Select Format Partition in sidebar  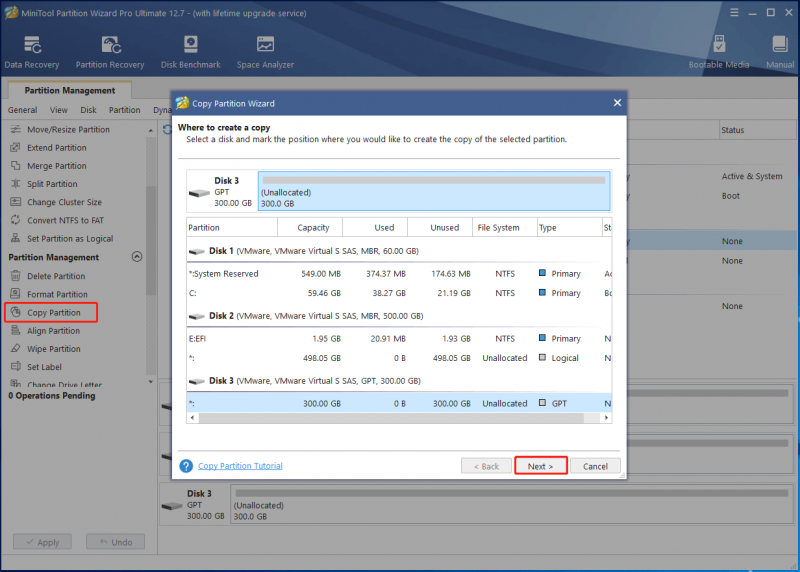tap(57, 294)
